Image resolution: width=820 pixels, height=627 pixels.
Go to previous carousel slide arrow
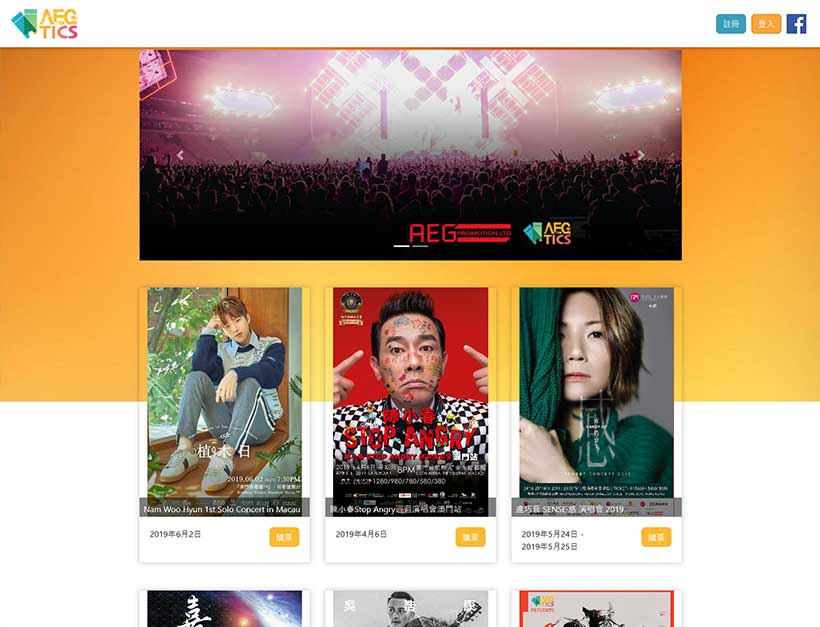[180, 155]
